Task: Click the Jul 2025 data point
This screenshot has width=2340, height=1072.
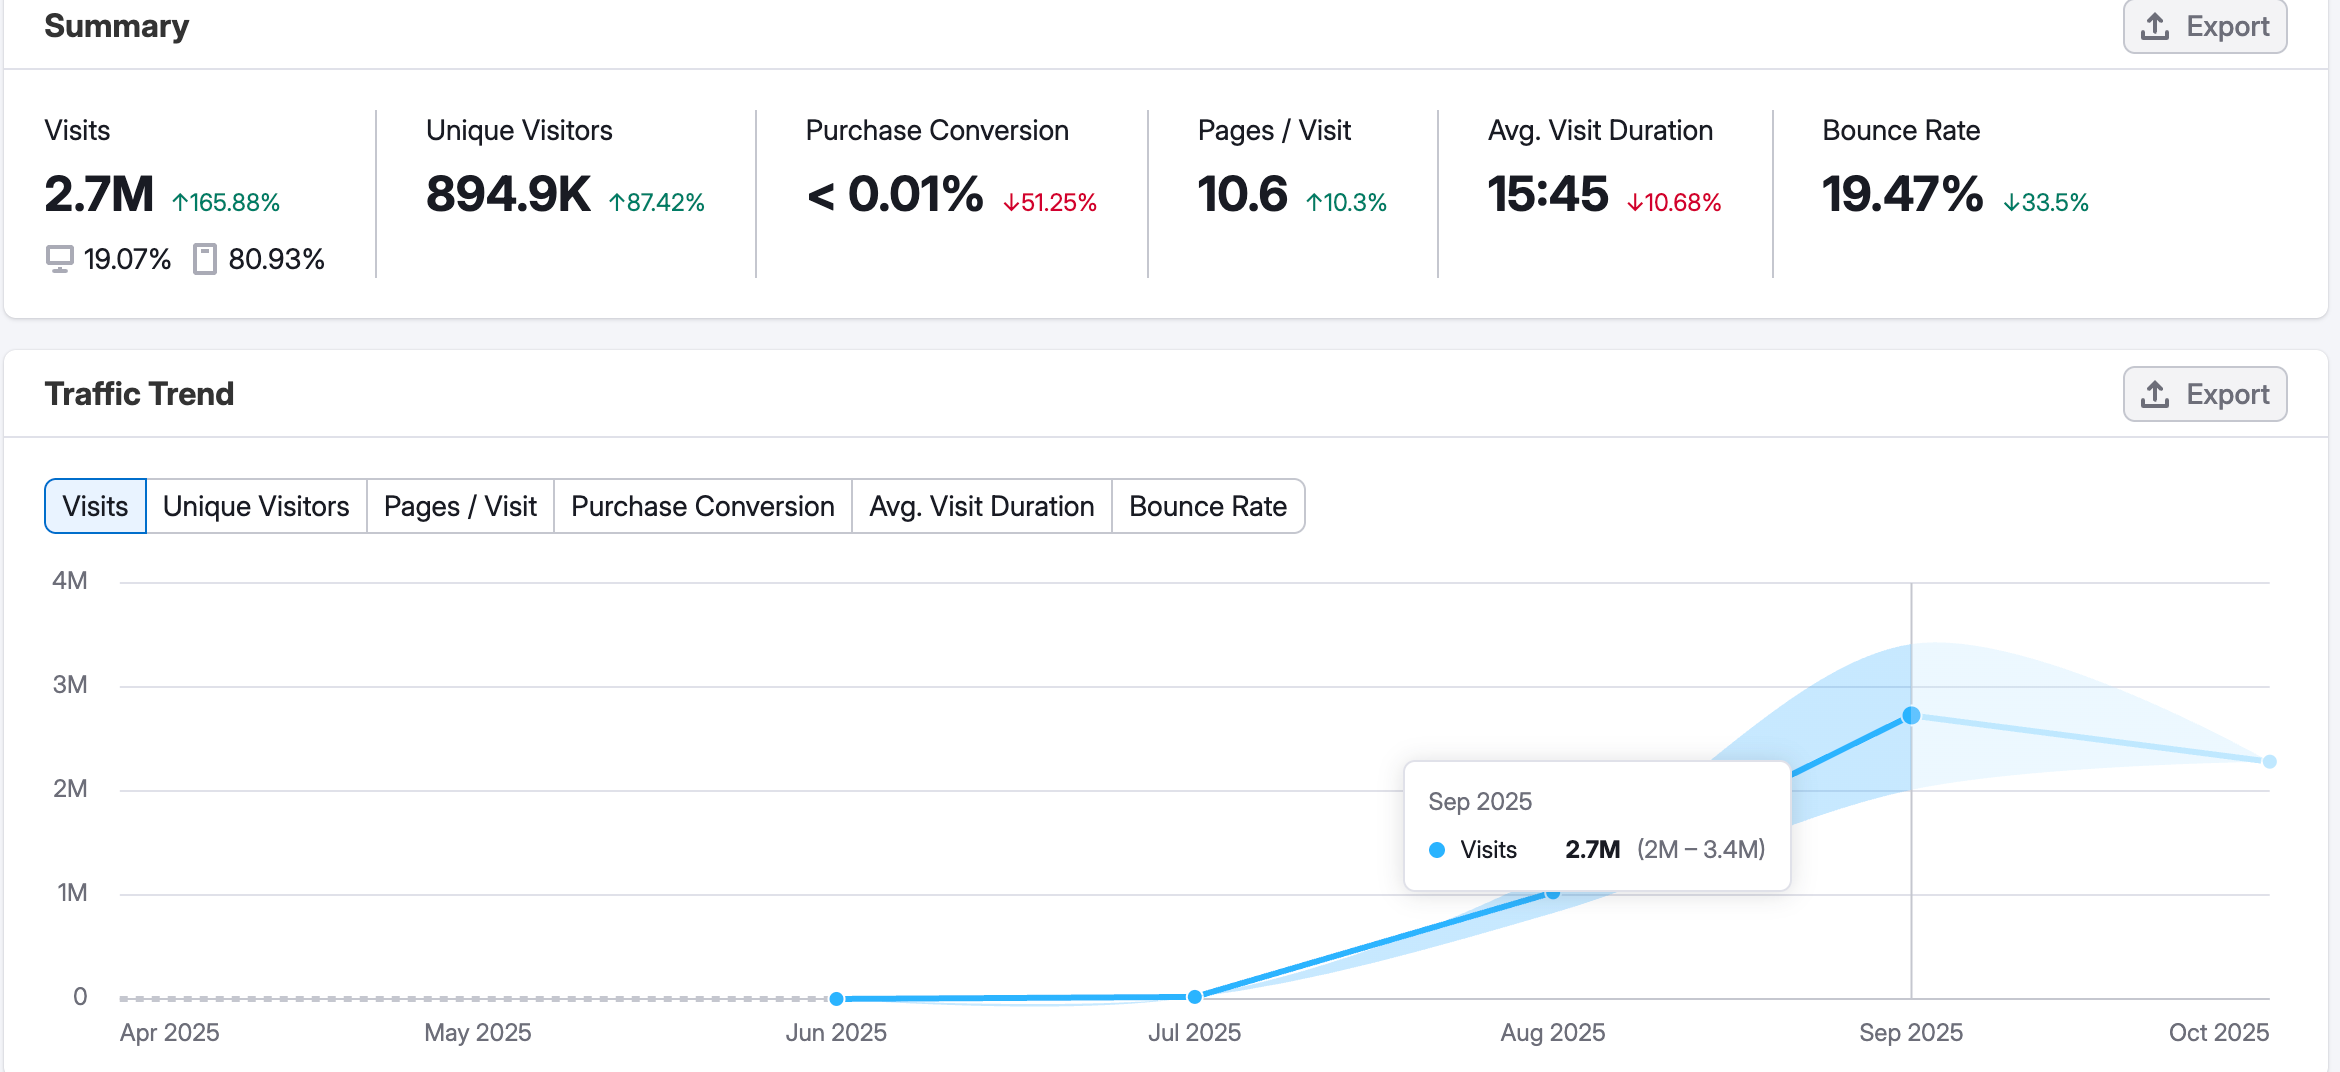Action: pyautogui.click(x=1194, y=996)
